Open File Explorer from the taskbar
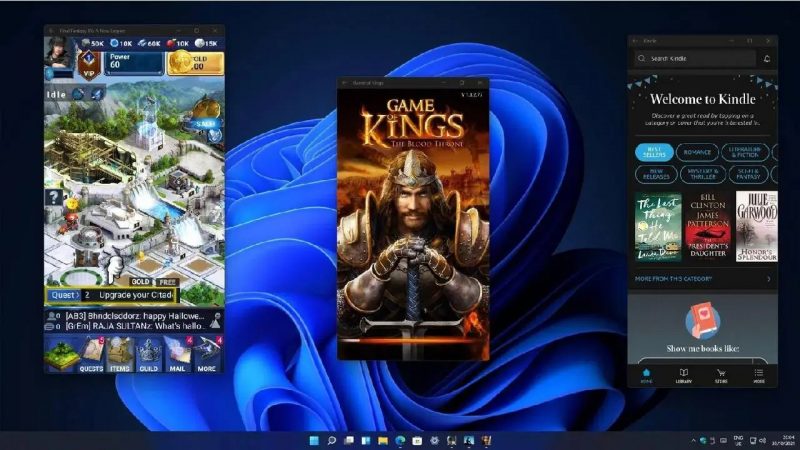The width and height of the screenshot is (800, 450). point(383,440)
